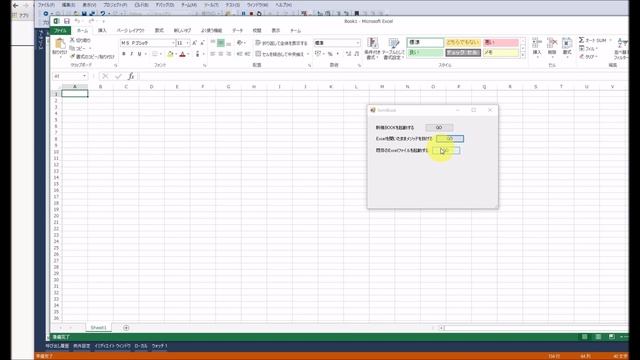The image size is (640, 360).
Task: Click the Align Left icon
Action: (213, 54)
